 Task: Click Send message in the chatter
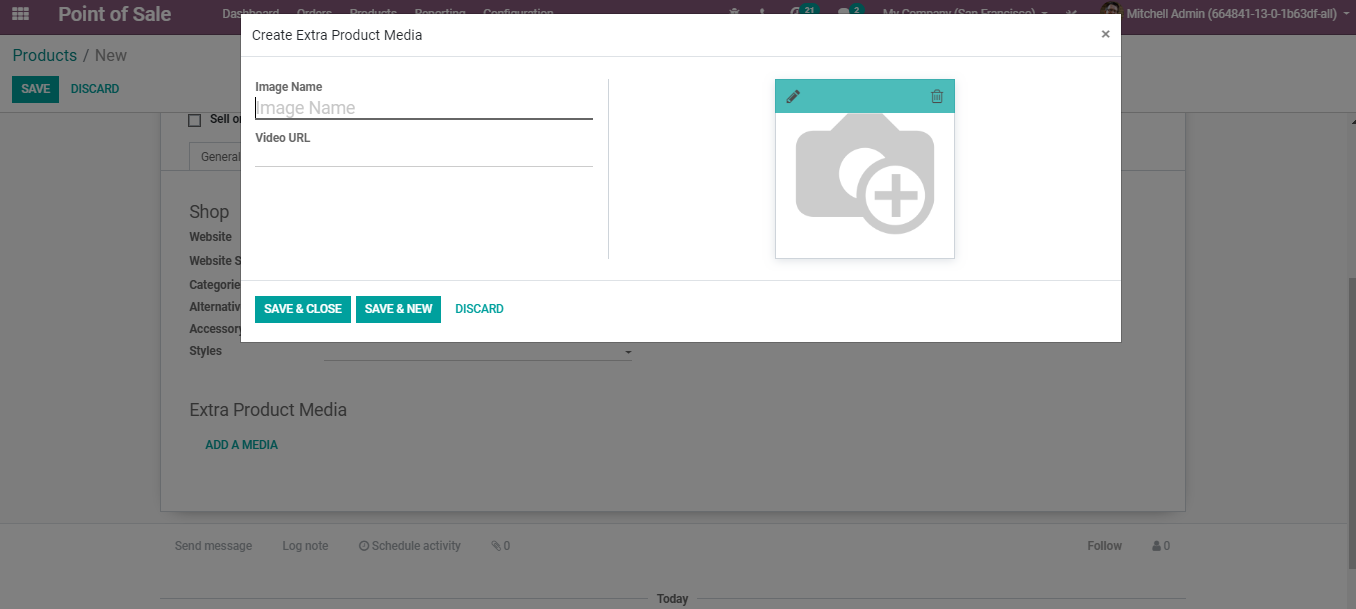pos(213,546)
